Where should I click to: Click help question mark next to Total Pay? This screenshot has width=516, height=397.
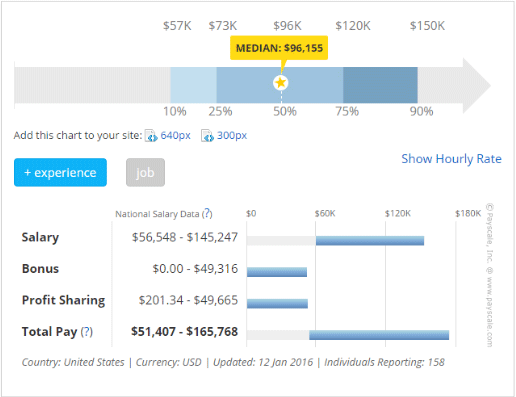87,332
